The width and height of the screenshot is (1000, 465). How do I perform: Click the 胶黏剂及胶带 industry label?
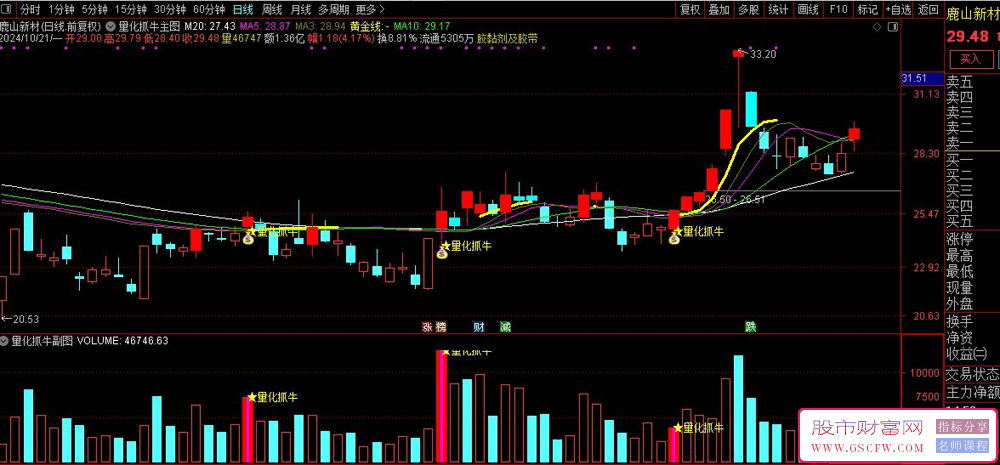coord(507,39)
